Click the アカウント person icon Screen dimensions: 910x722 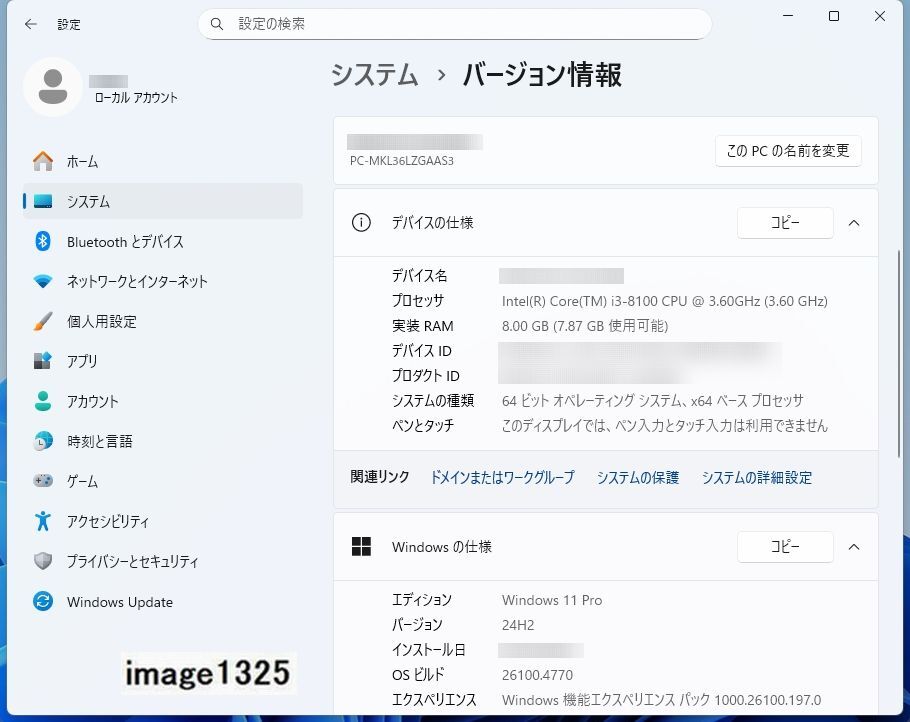tap(43, 401)
